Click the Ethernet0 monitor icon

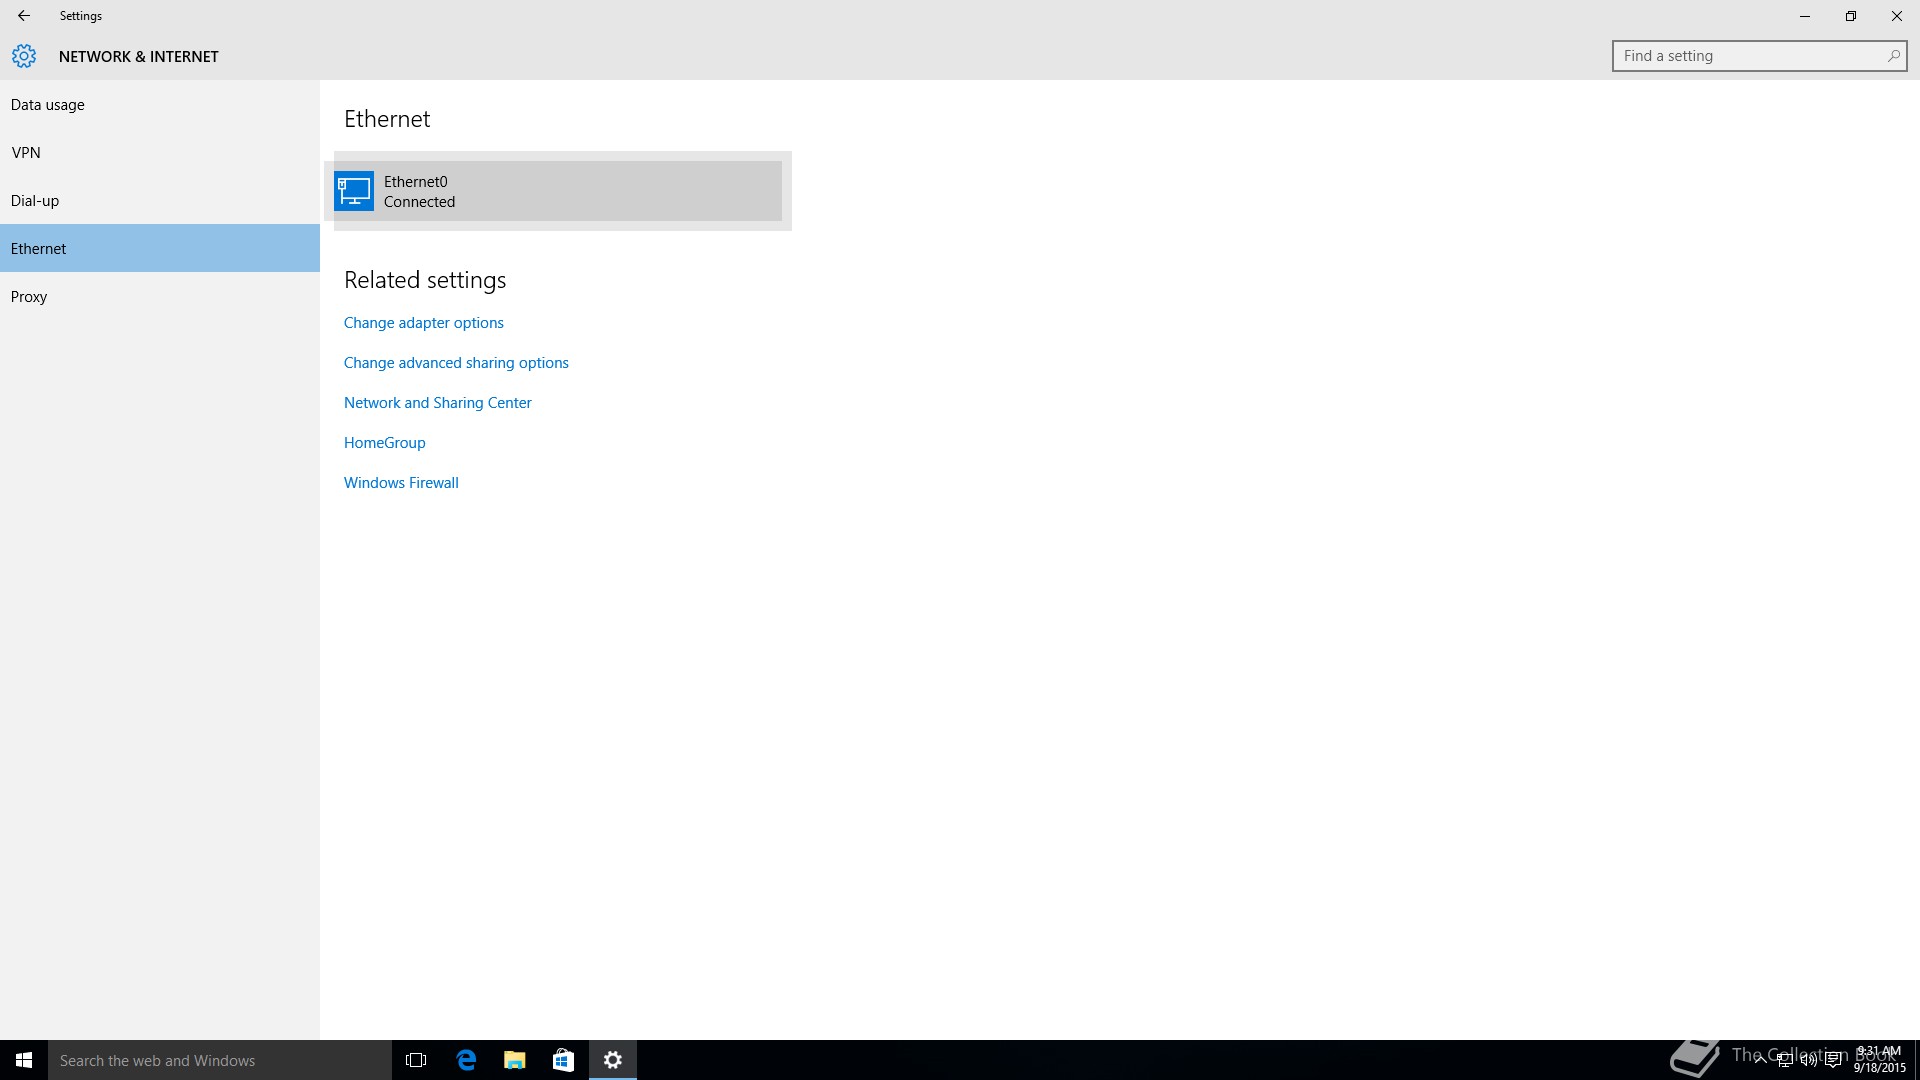click(x=354, y=191)
